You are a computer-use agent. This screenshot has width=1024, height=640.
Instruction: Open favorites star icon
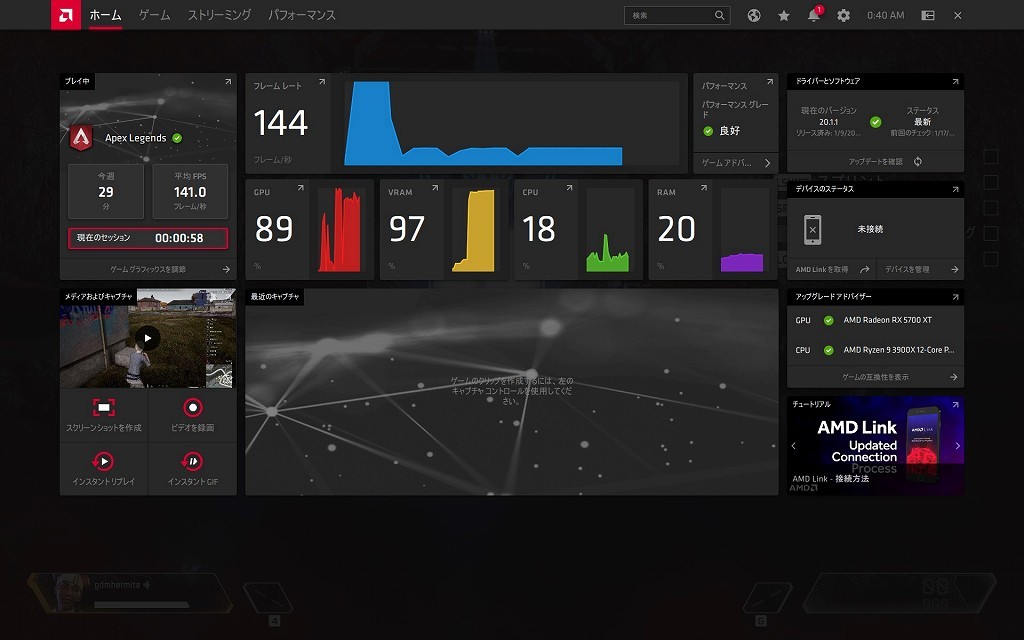(x=784, y=16)
